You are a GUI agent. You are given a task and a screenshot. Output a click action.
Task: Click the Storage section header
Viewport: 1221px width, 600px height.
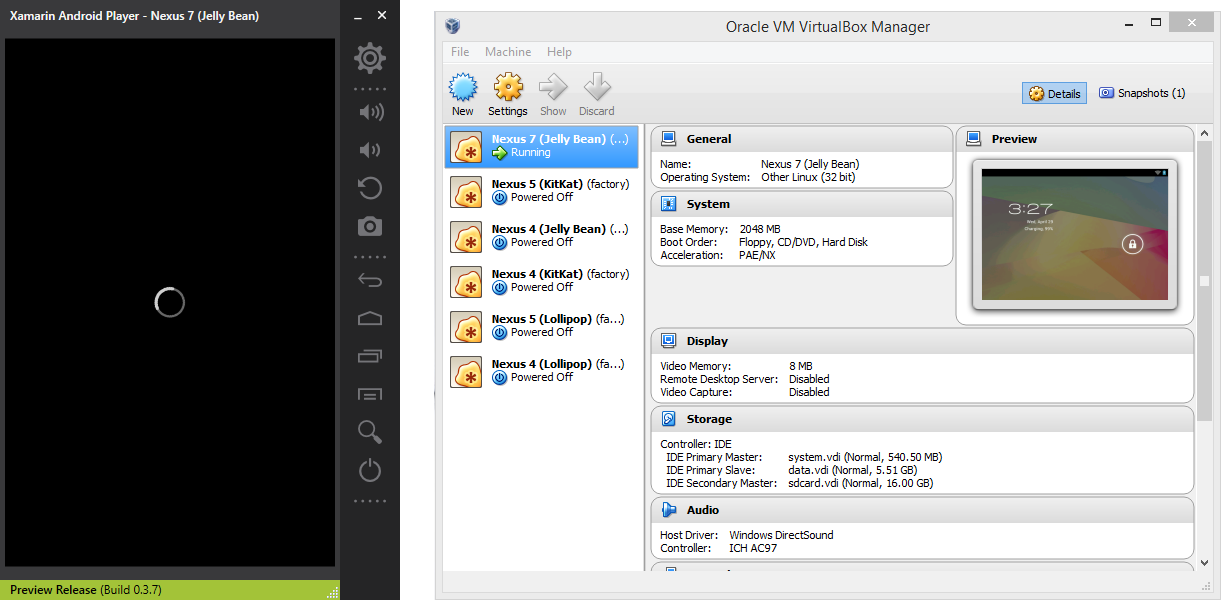(x=923, y=419)
